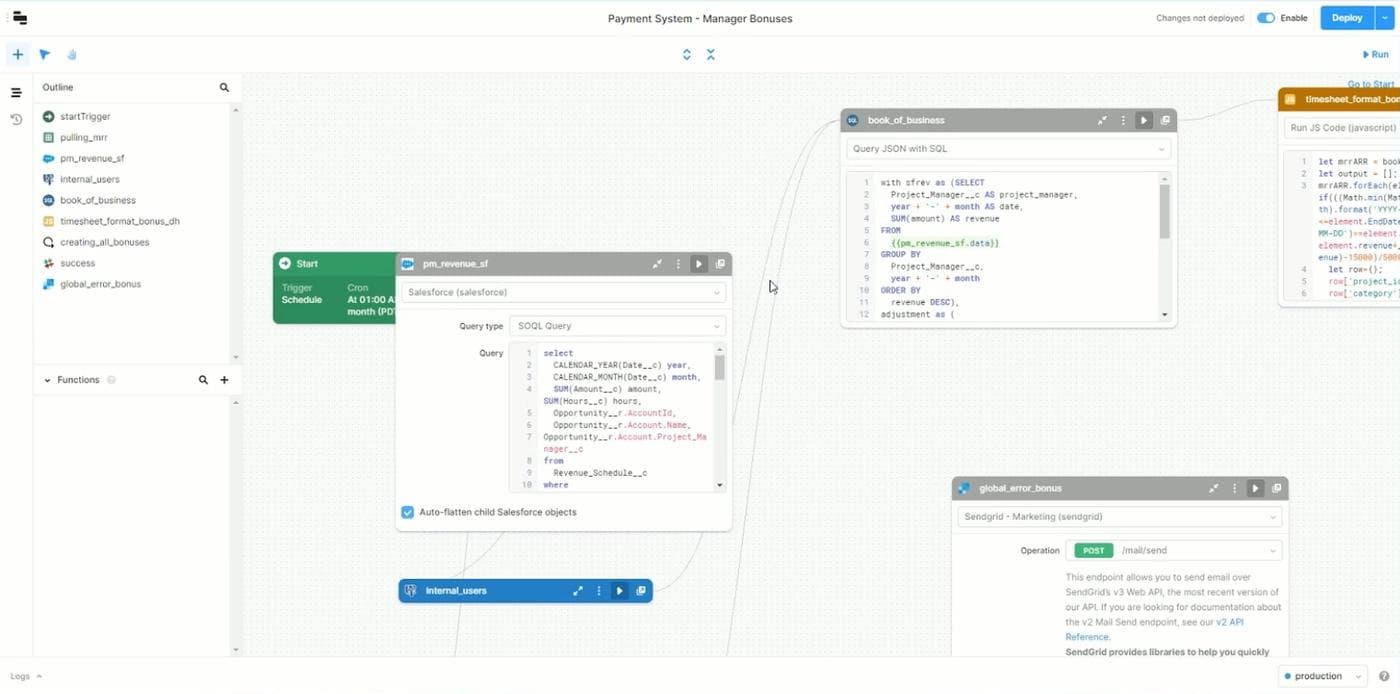
Task: Open the Salesforce resource dropdown
Action: click(563, 292)
